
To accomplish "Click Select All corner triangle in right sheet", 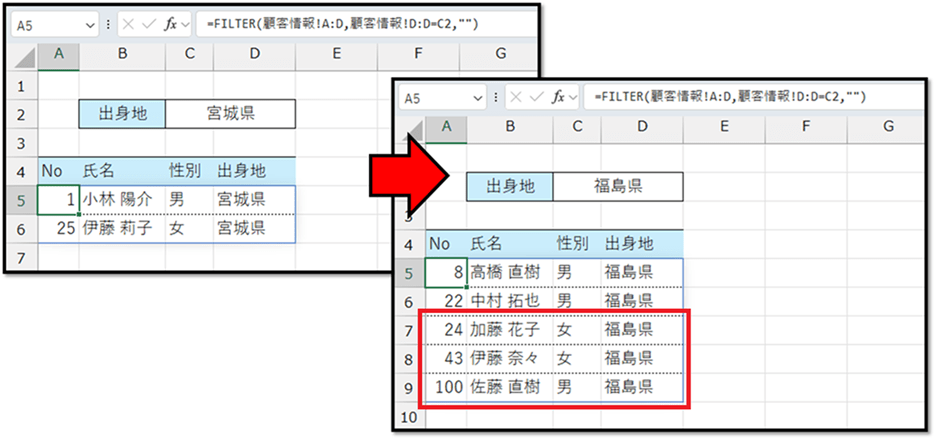I will pos(410,126).
